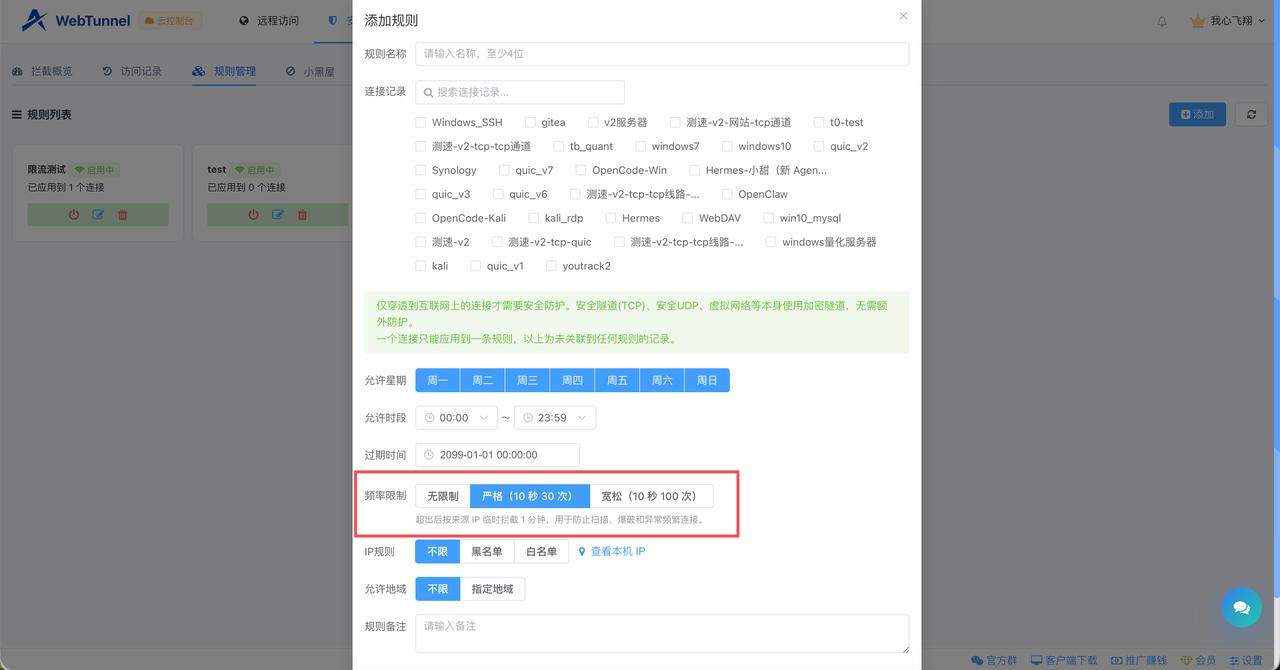1280x670 pixels.
Task: Select 严格 (10 秒 30 次) rate limit
Action: 530,496
